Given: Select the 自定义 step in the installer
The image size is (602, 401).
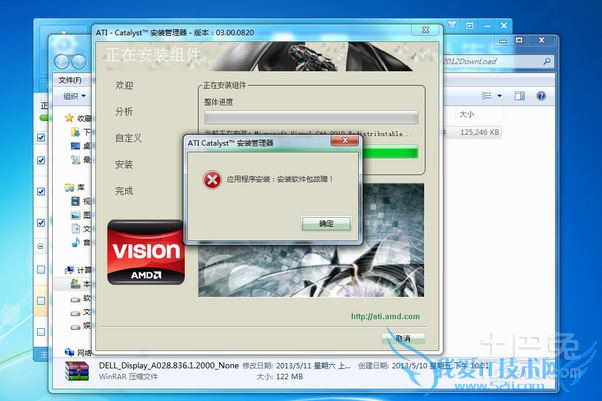Looking at the screenshot, I should click(129, 138).
